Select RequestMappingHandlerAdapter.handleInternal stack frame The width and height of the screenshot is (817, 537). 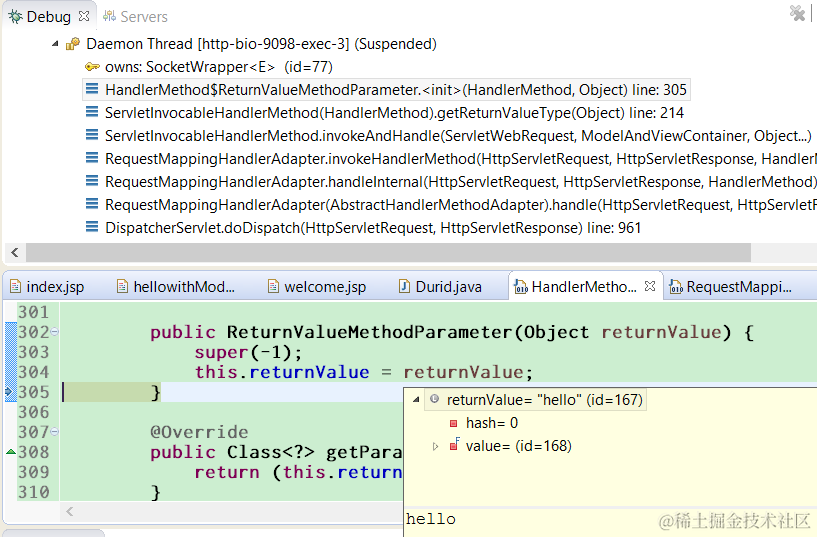coord(461,181)
